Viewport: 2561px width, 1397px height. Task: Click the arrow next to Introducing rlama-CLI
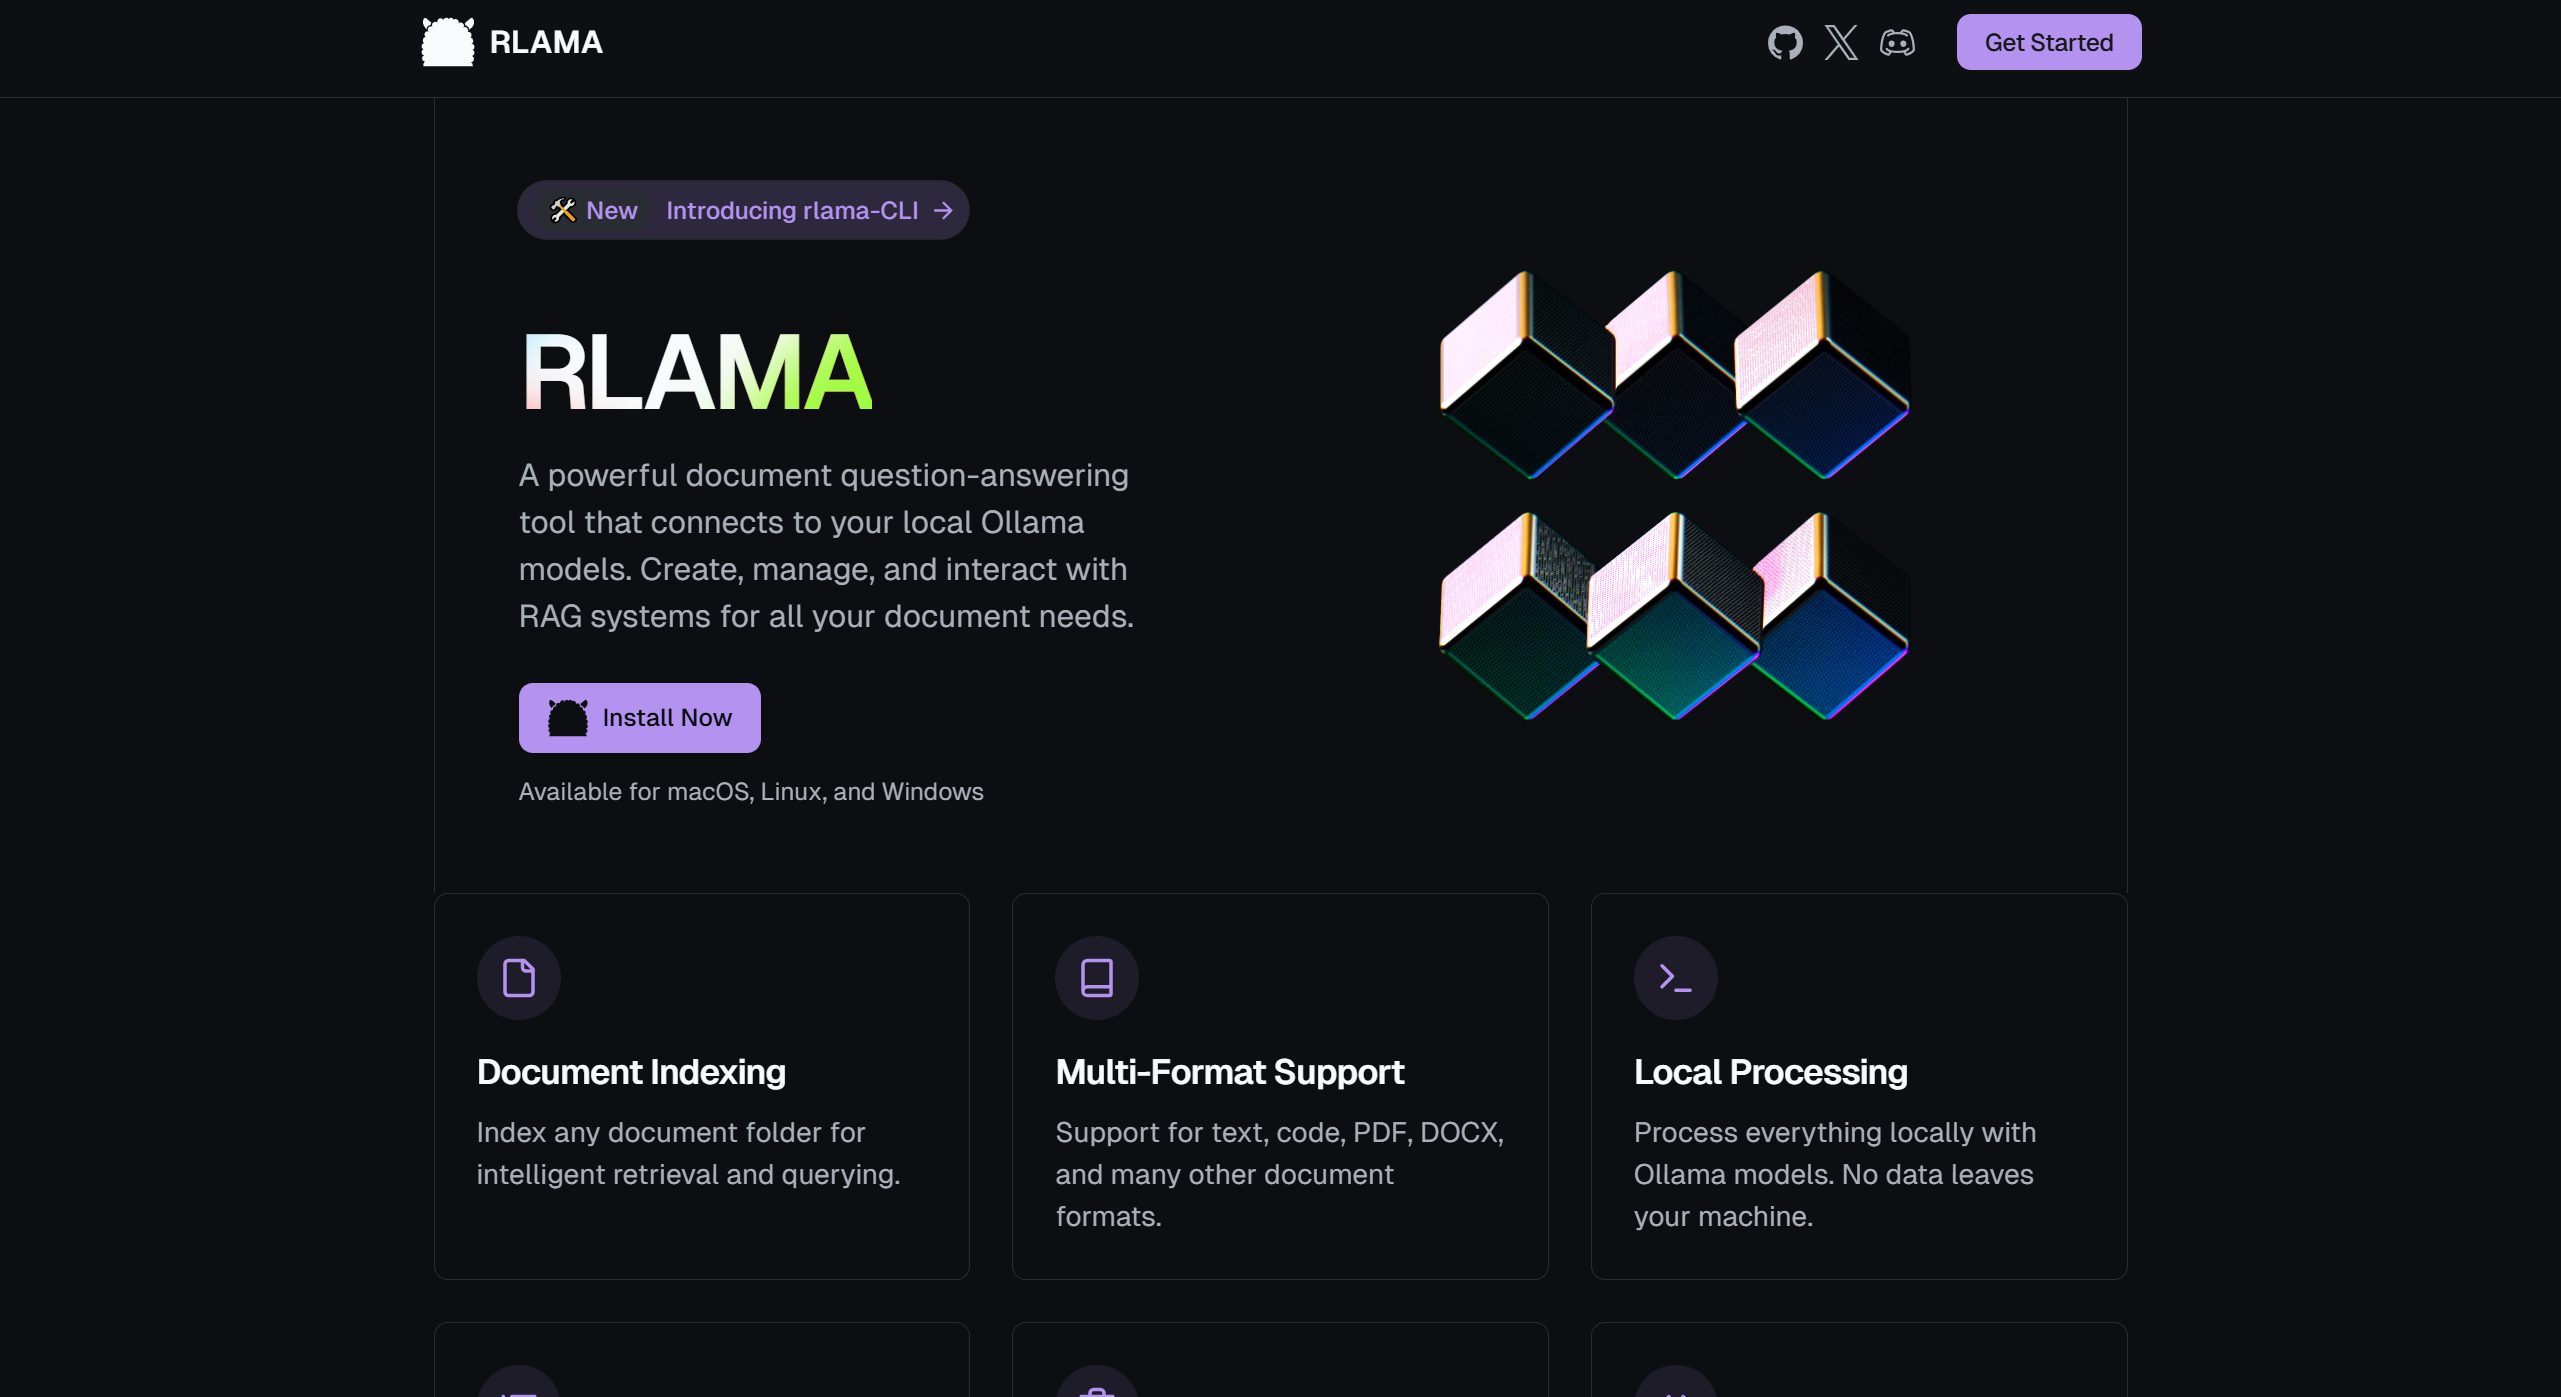coord(941,210)
